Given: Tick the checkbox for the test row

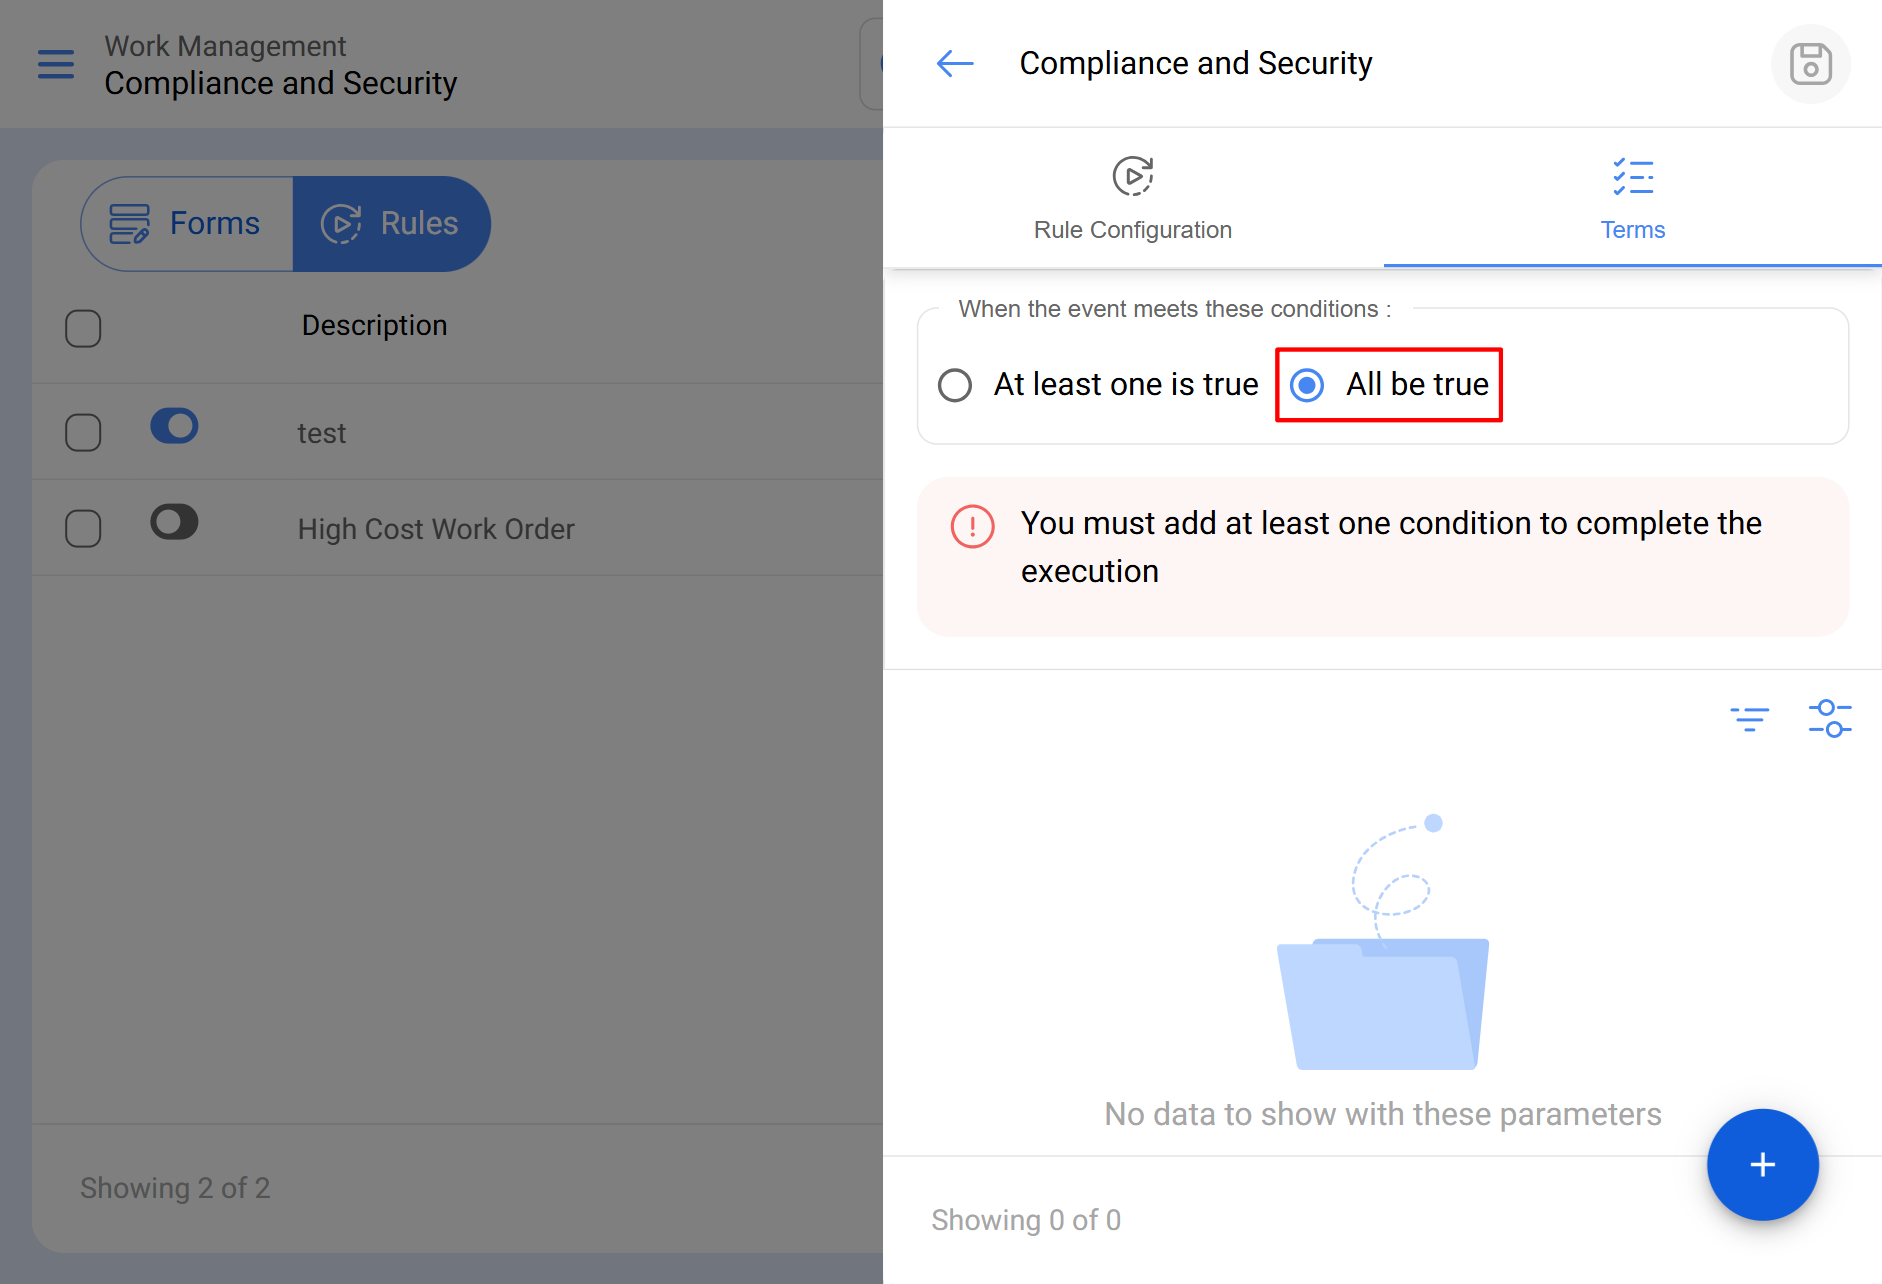Looking at the screenshot, I should point(83,433).
